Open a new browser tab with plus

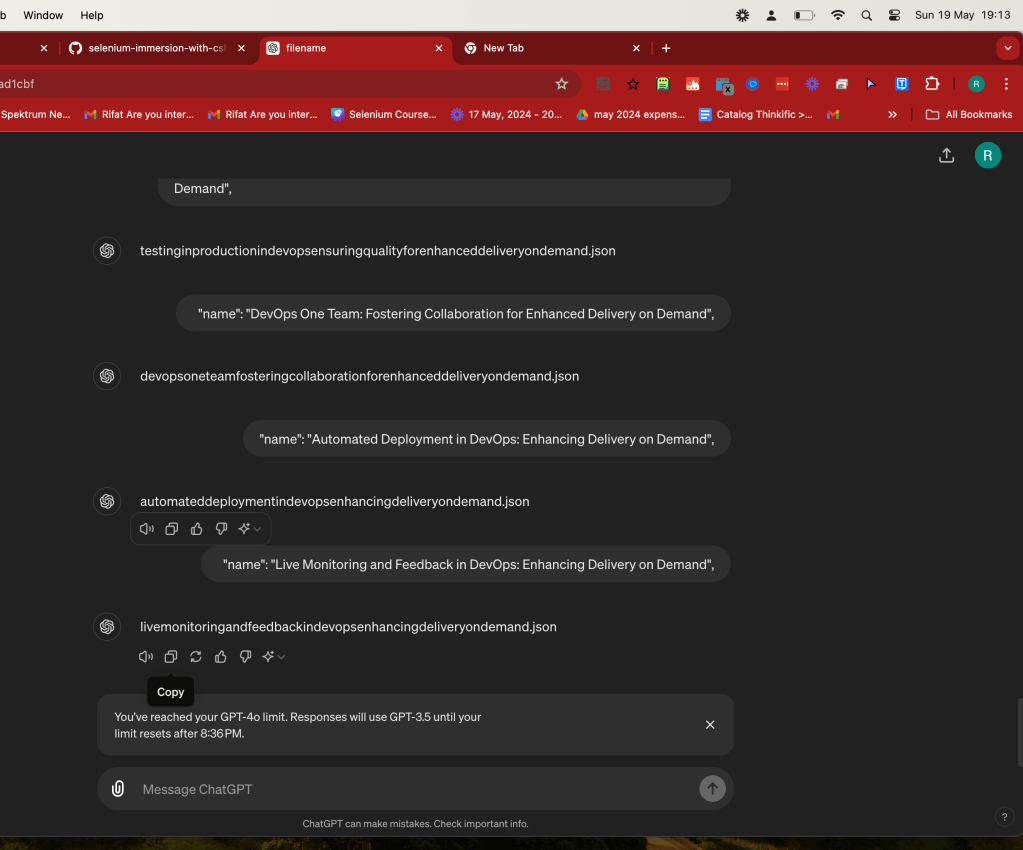(665, 48)
